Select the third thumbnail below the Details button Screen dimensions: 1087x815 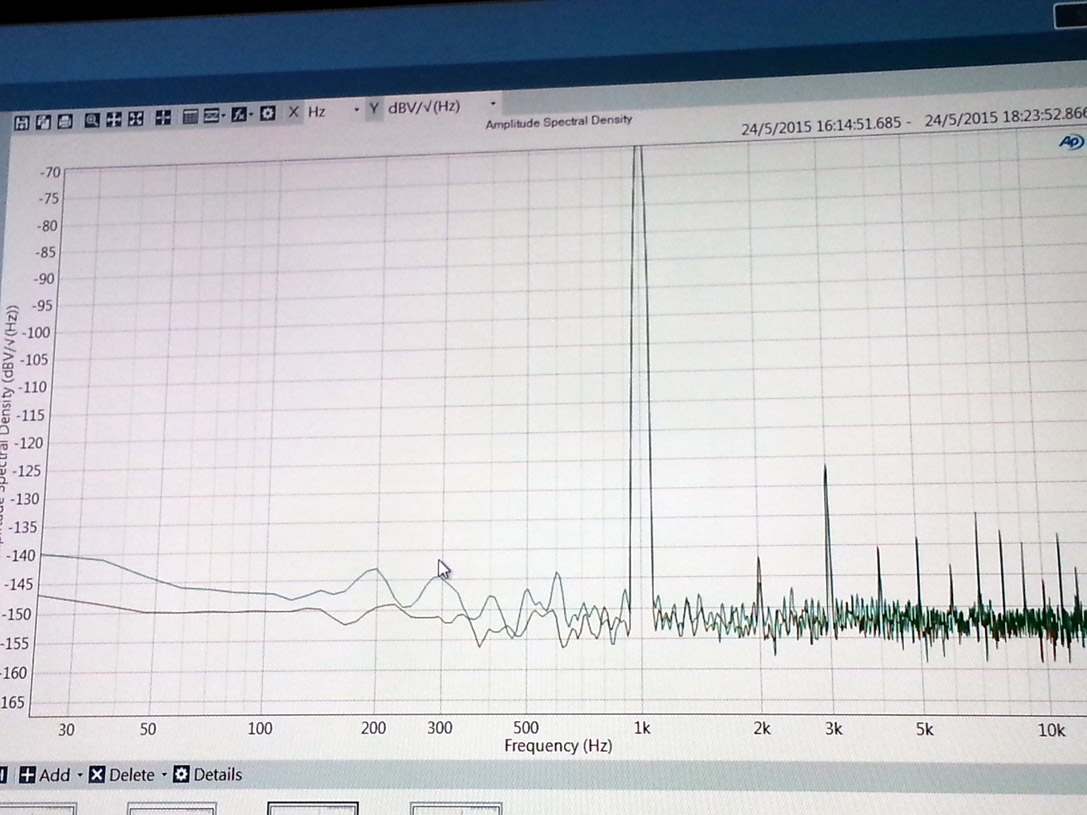coord(313,808)
